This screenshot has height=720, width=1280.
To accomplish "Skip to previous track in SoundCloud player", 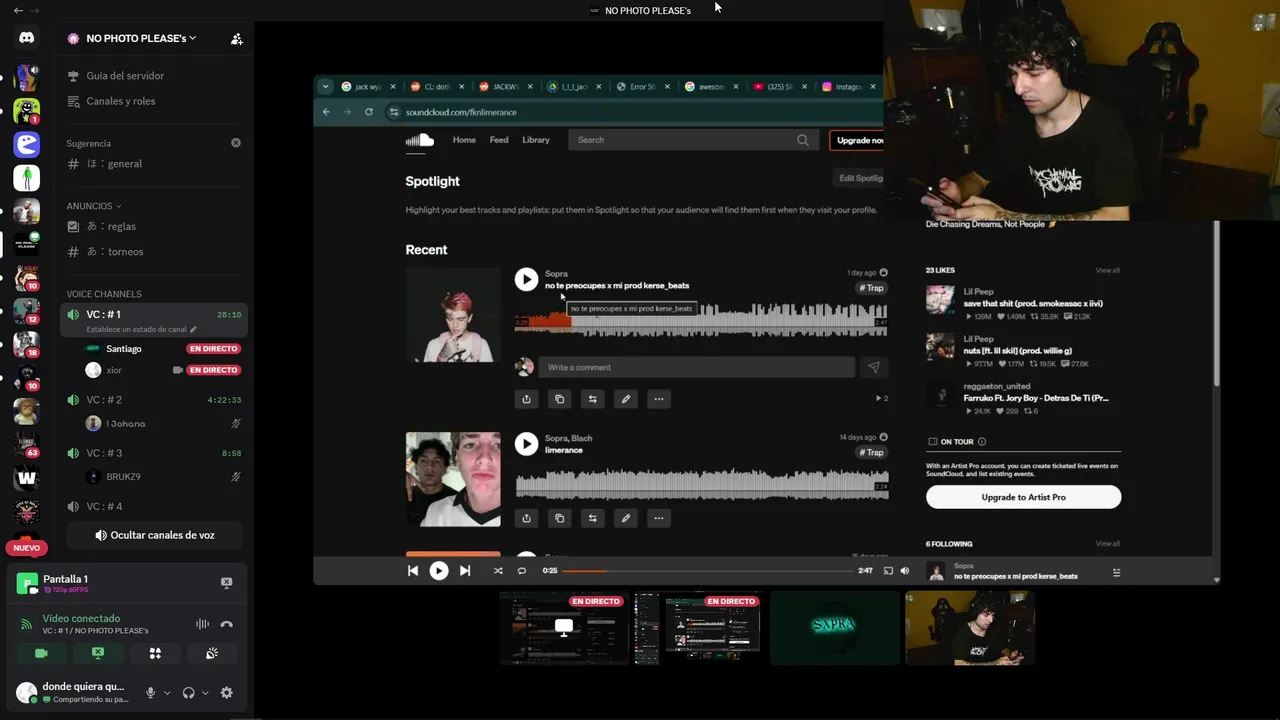I will point(412,571).
